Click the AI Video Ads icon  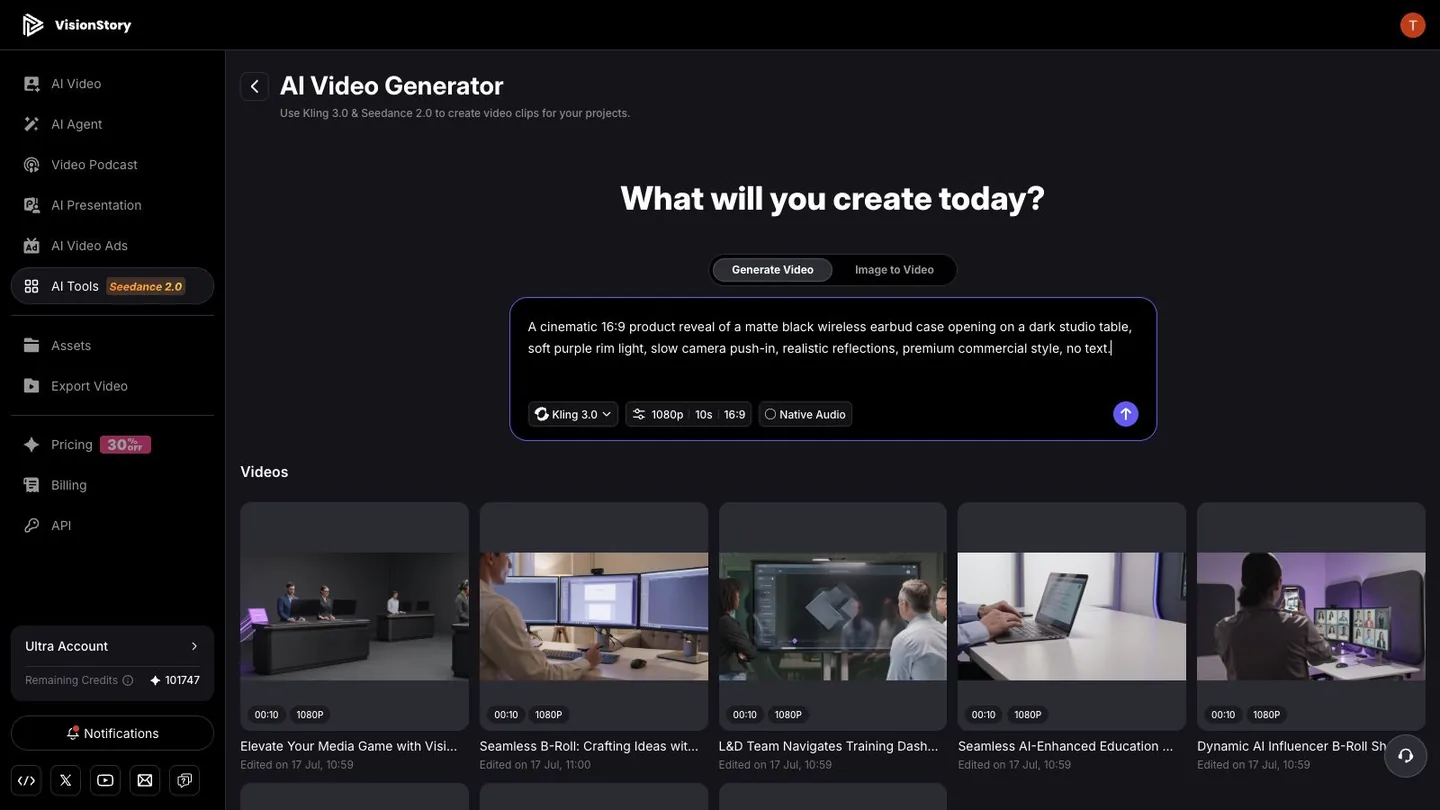[32, 246]
